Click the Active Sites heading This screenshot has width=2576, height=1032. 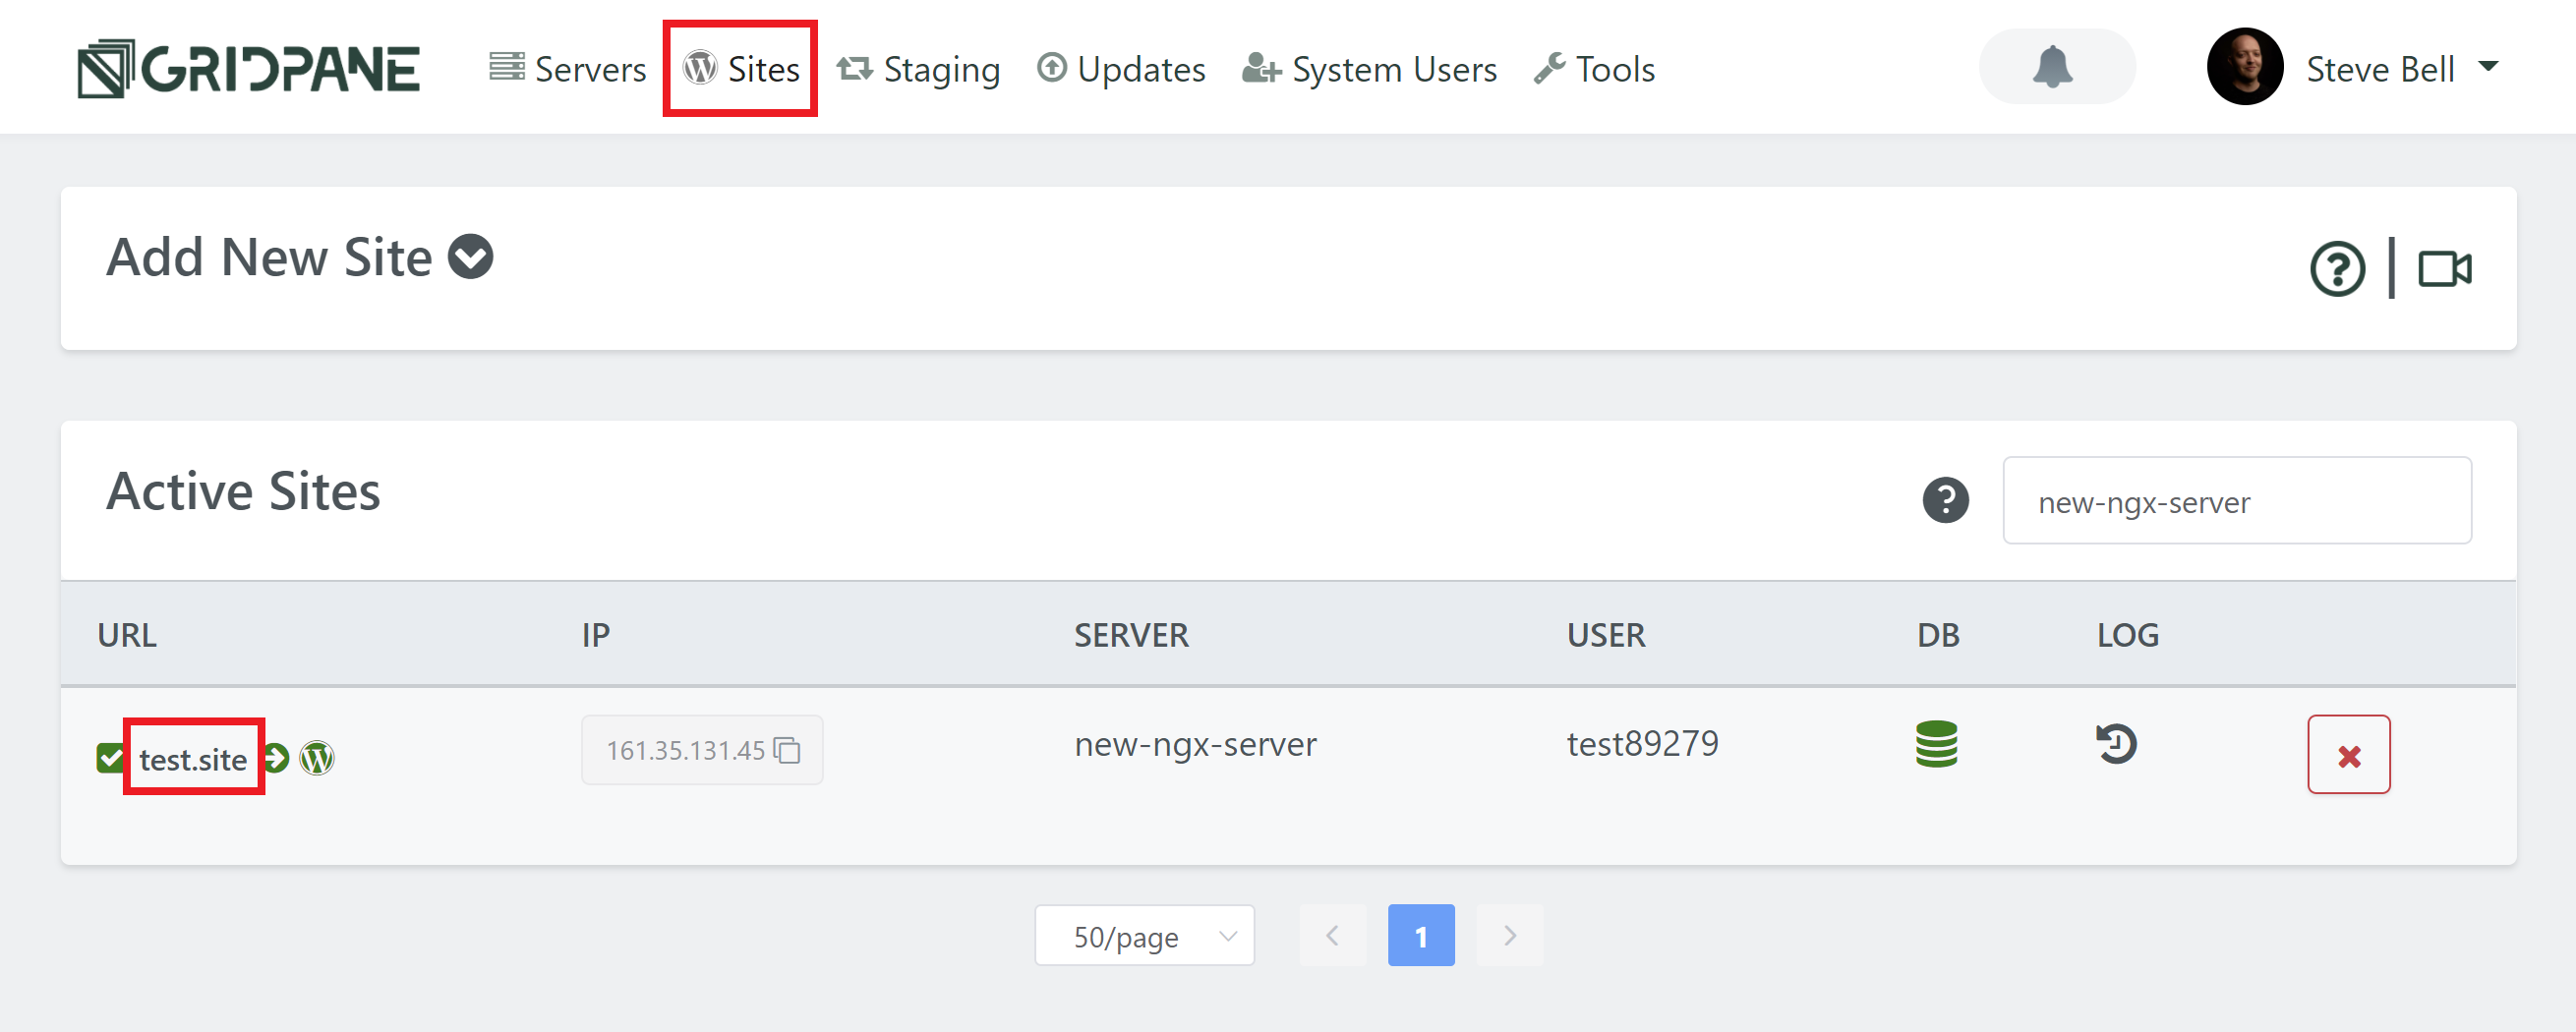(244, 491)
